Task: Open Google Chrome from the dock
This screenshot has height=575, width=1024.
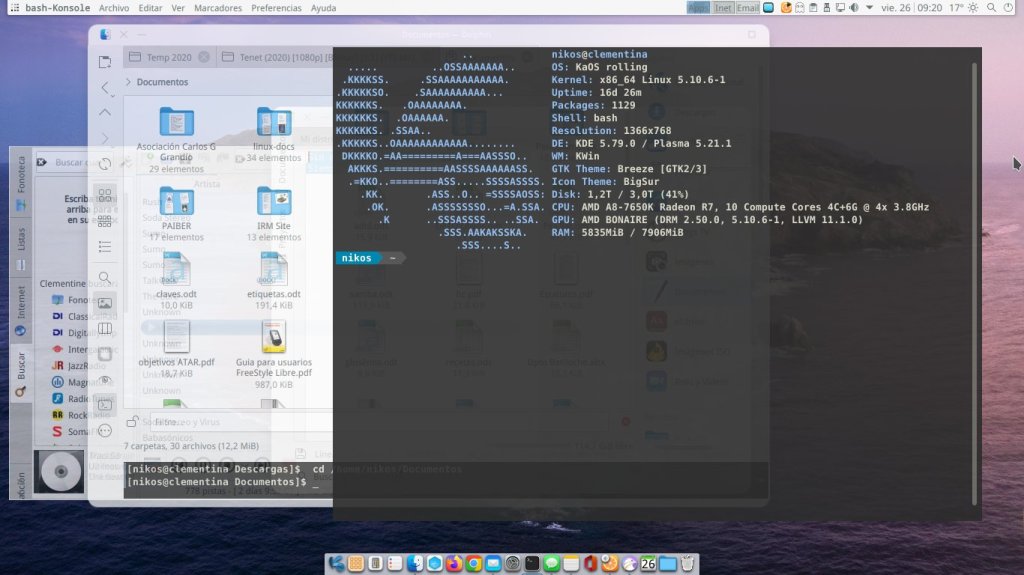Action: pos(473,564)
